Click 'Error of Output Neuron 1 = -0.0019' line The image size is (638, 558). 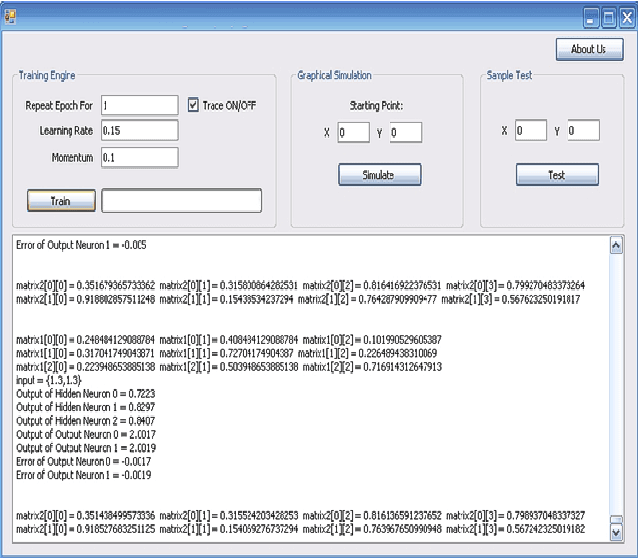coord(83,475)
